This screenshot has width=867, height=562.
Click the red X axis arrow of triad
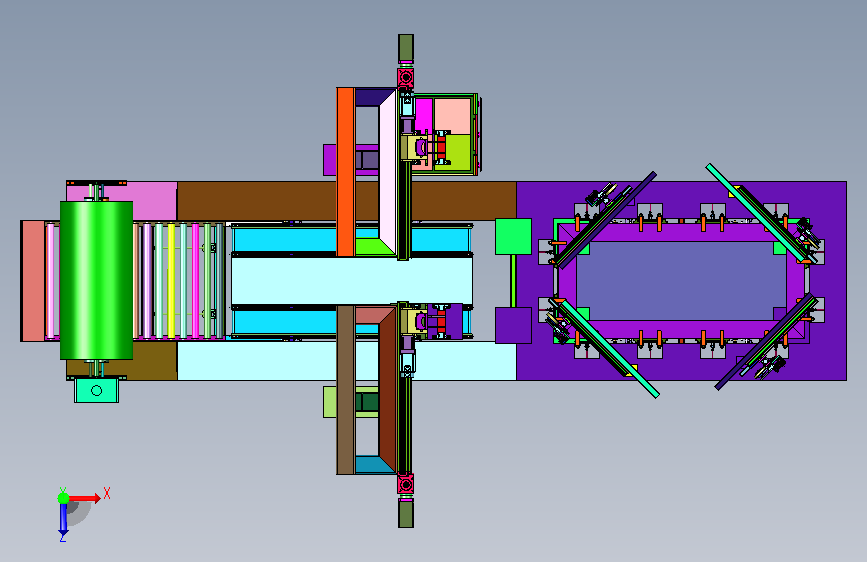click(85, 498)
